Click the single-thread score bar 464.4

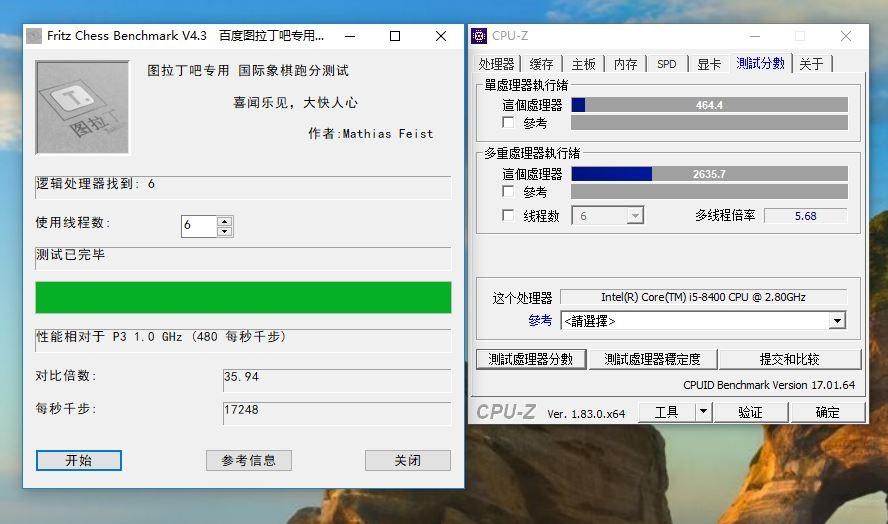(710, 105)
